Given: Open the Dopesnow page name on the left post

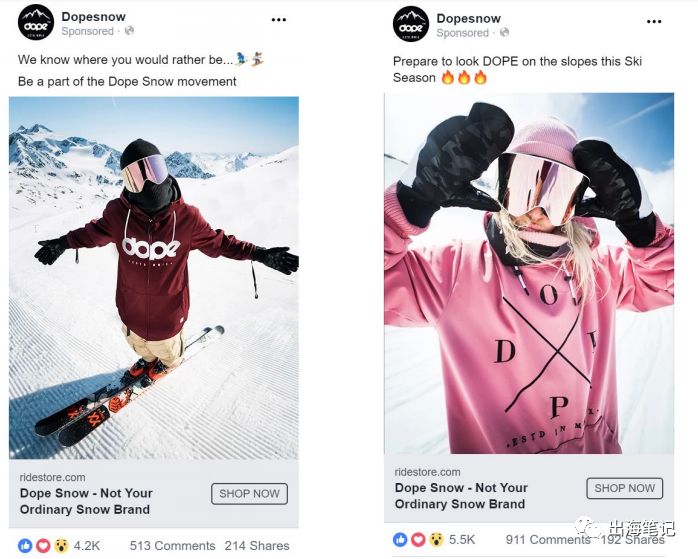Looking at the screenshot, I should [93, 16].
